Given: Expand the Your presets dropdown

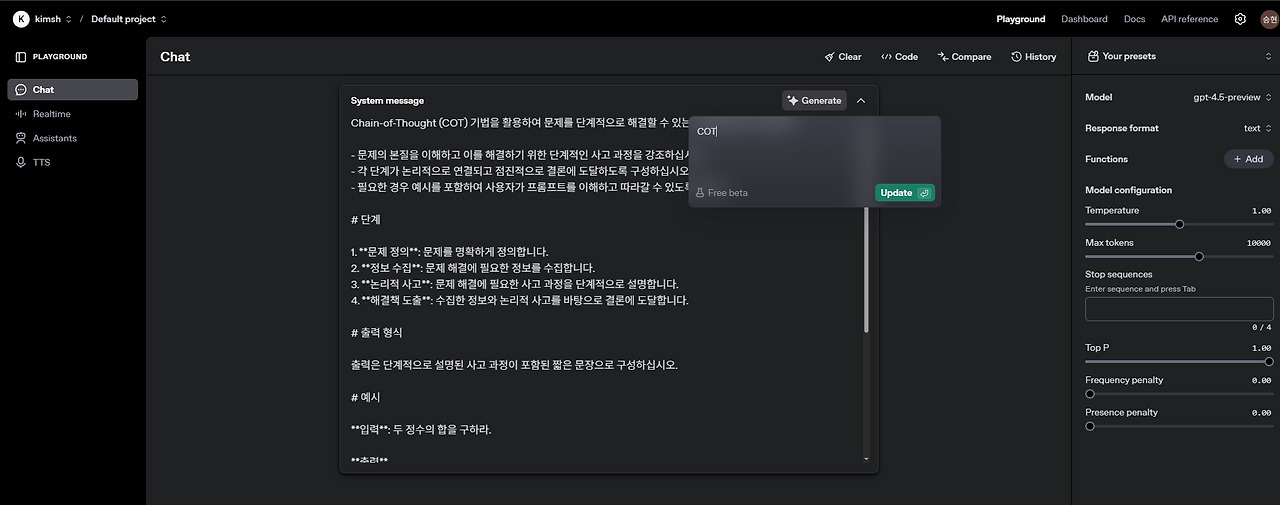Looking at the screenshot, I should [1177, 57].
